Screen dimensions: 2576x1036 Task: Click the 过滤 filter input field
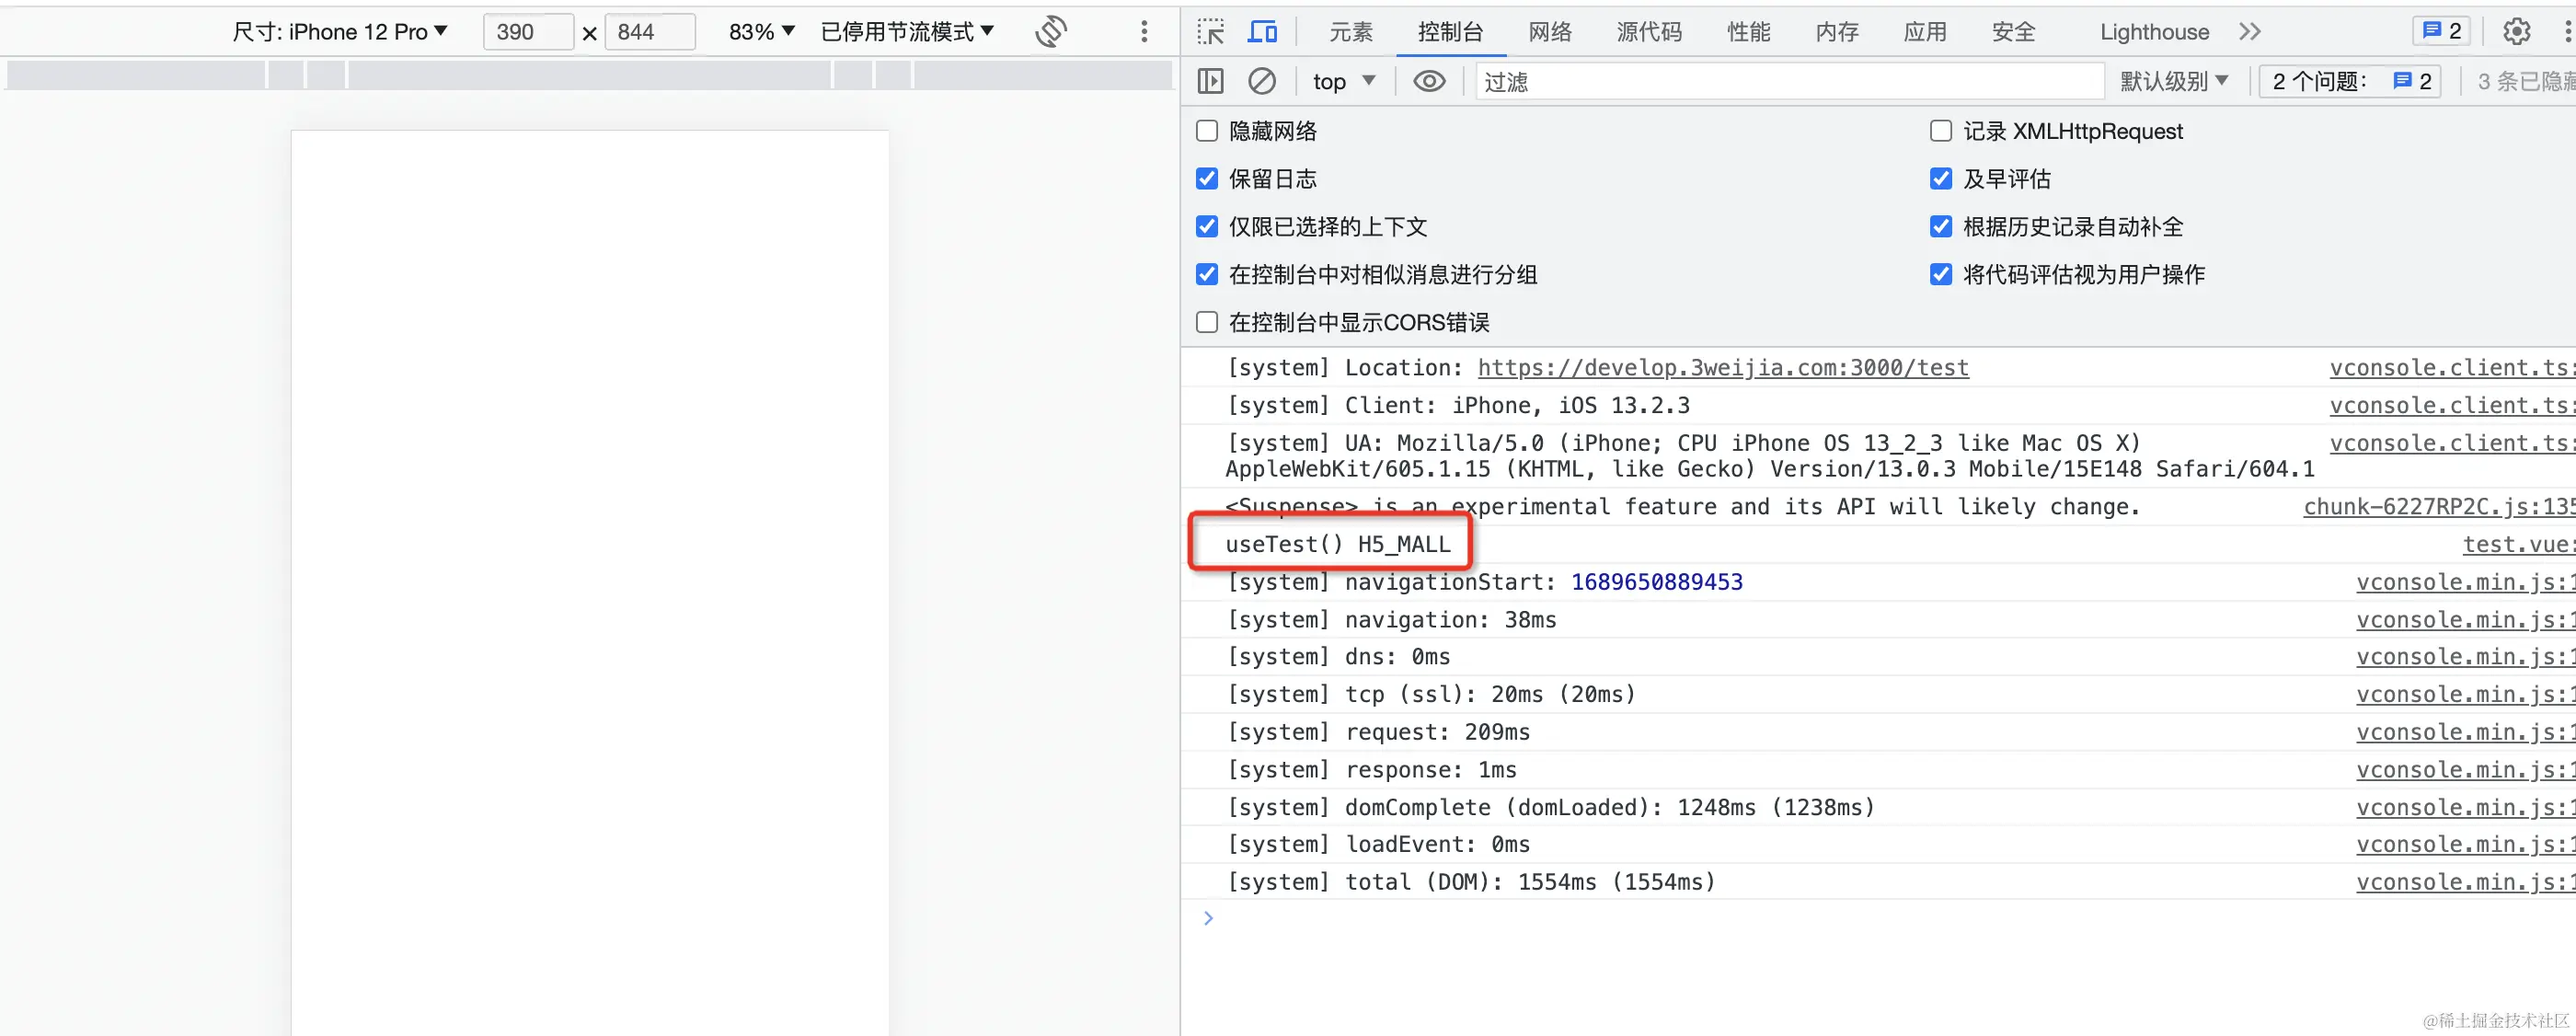click(x=1790, y=81)
